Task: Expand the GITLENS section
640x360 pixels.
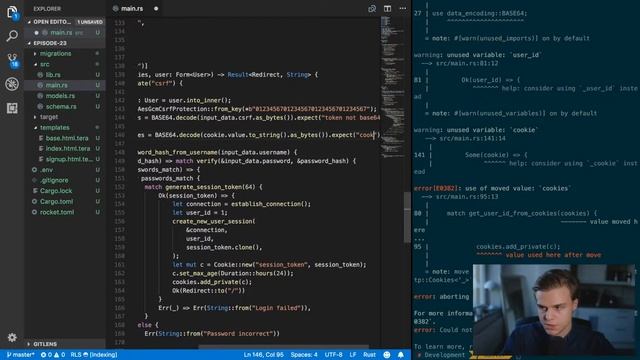Action: click(x=45, y=344)
